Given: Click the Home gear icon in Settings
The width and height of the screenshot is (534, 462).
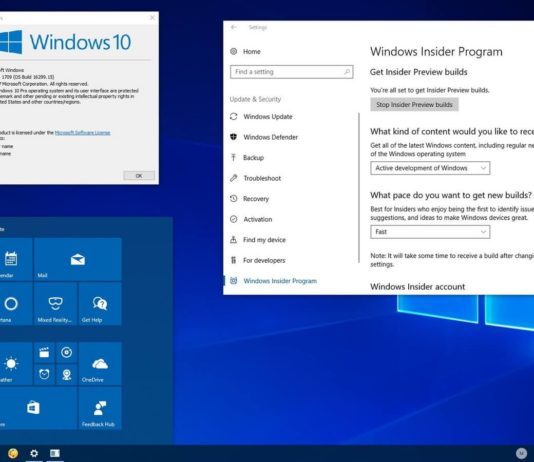Looking at the screenshot, I should point(234,51).
